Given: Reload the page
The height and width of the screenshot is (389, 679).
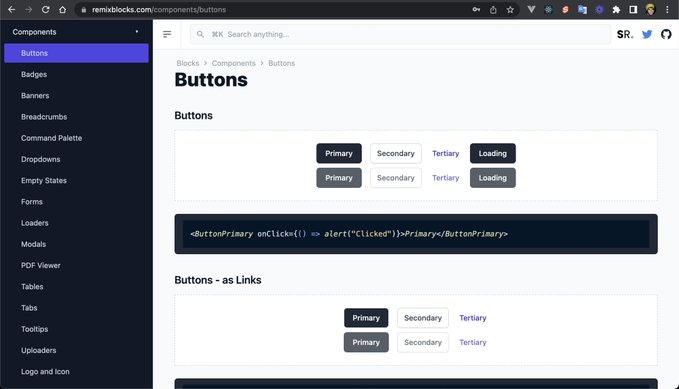Looking at the screenshot, I should coord(45,10).
